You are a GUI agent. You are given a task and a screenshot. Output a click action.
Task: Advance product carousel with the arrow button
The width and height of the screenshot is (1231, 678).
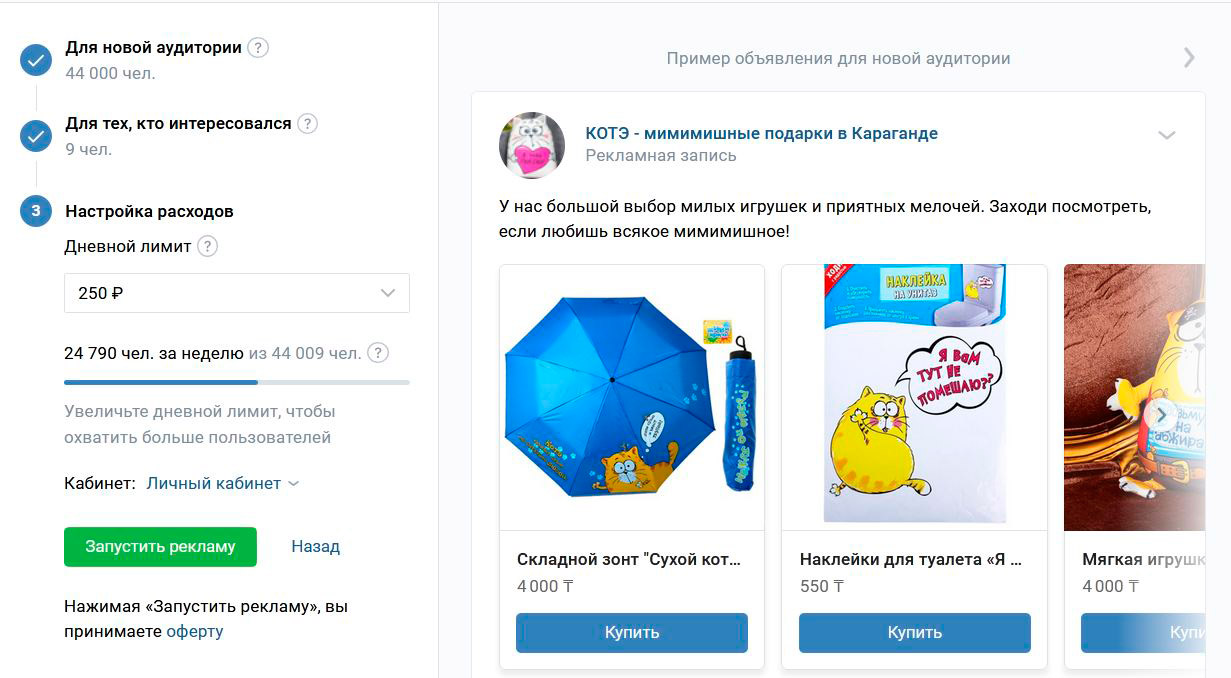click(x=1161, y=414)
